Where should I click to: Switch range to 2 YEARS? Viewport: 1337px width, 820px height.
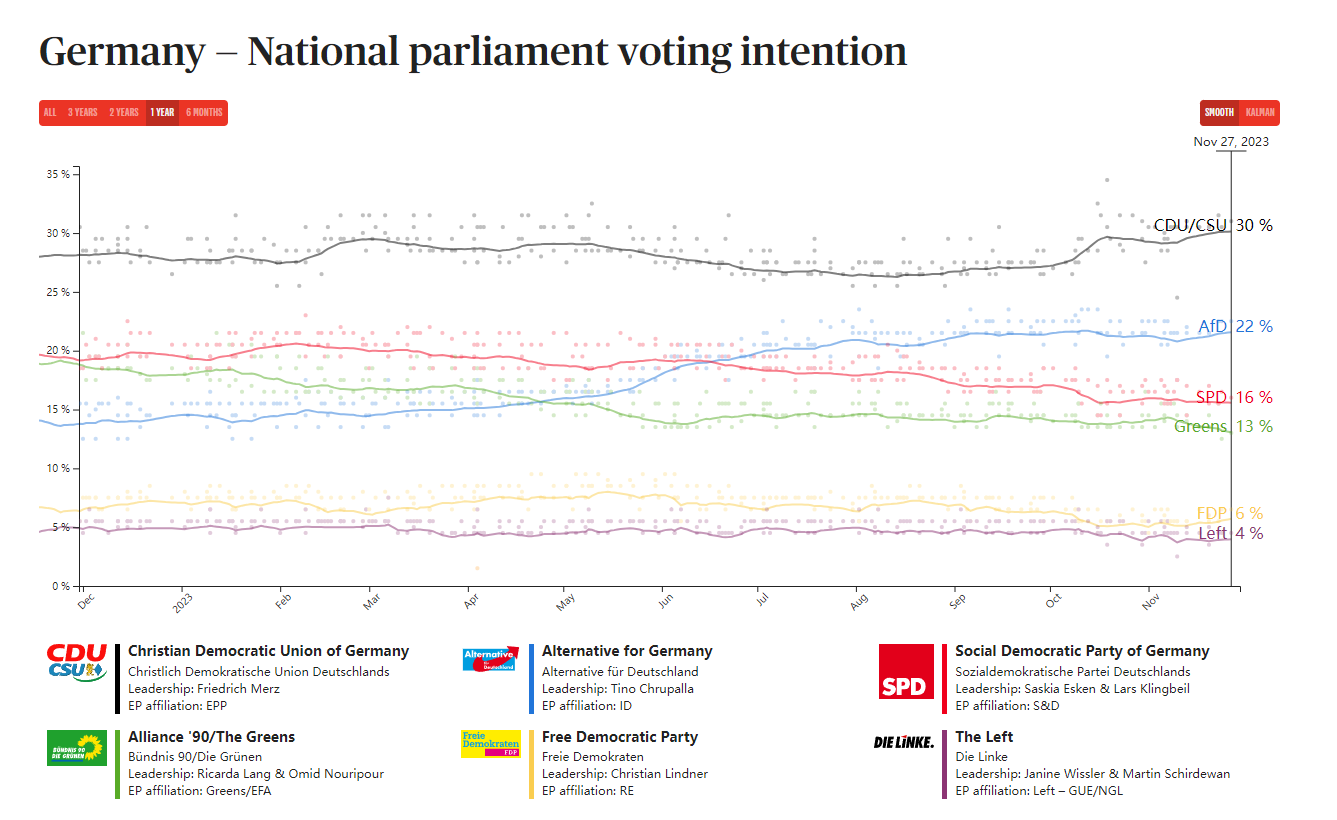pos(124,113)
